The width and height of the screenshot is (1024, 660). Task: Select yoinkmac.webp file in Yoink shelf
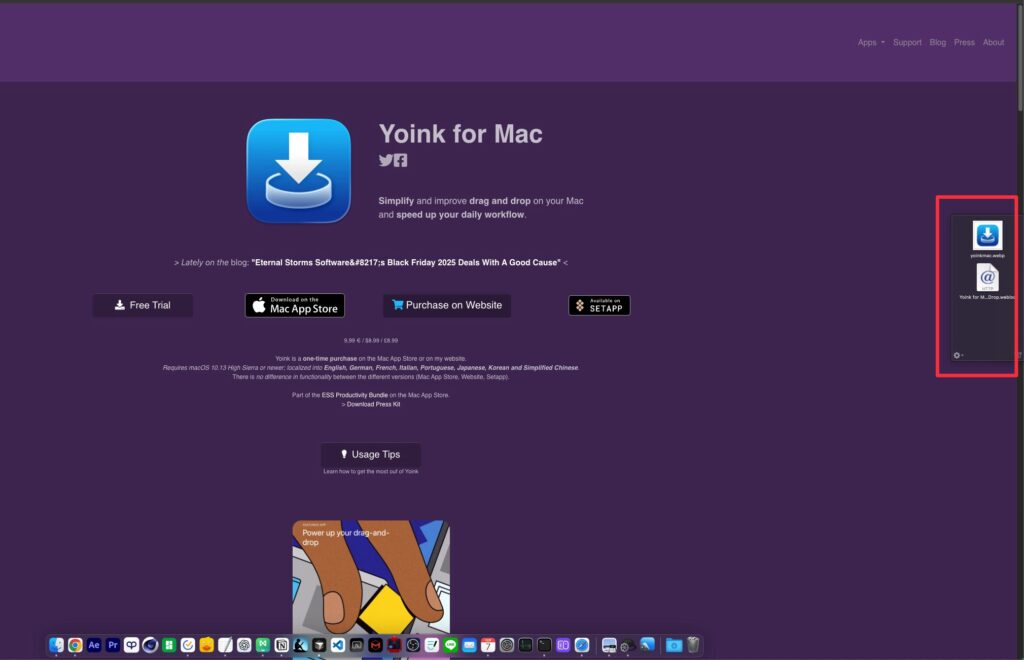pyautogui.click(x=987, y=236)
